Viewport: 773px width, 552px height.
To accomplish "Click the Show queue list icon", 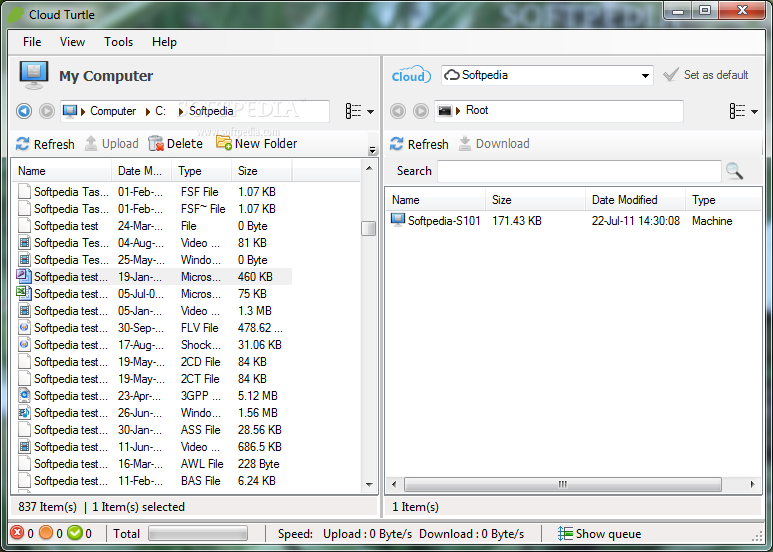I will tap(565, 533).
